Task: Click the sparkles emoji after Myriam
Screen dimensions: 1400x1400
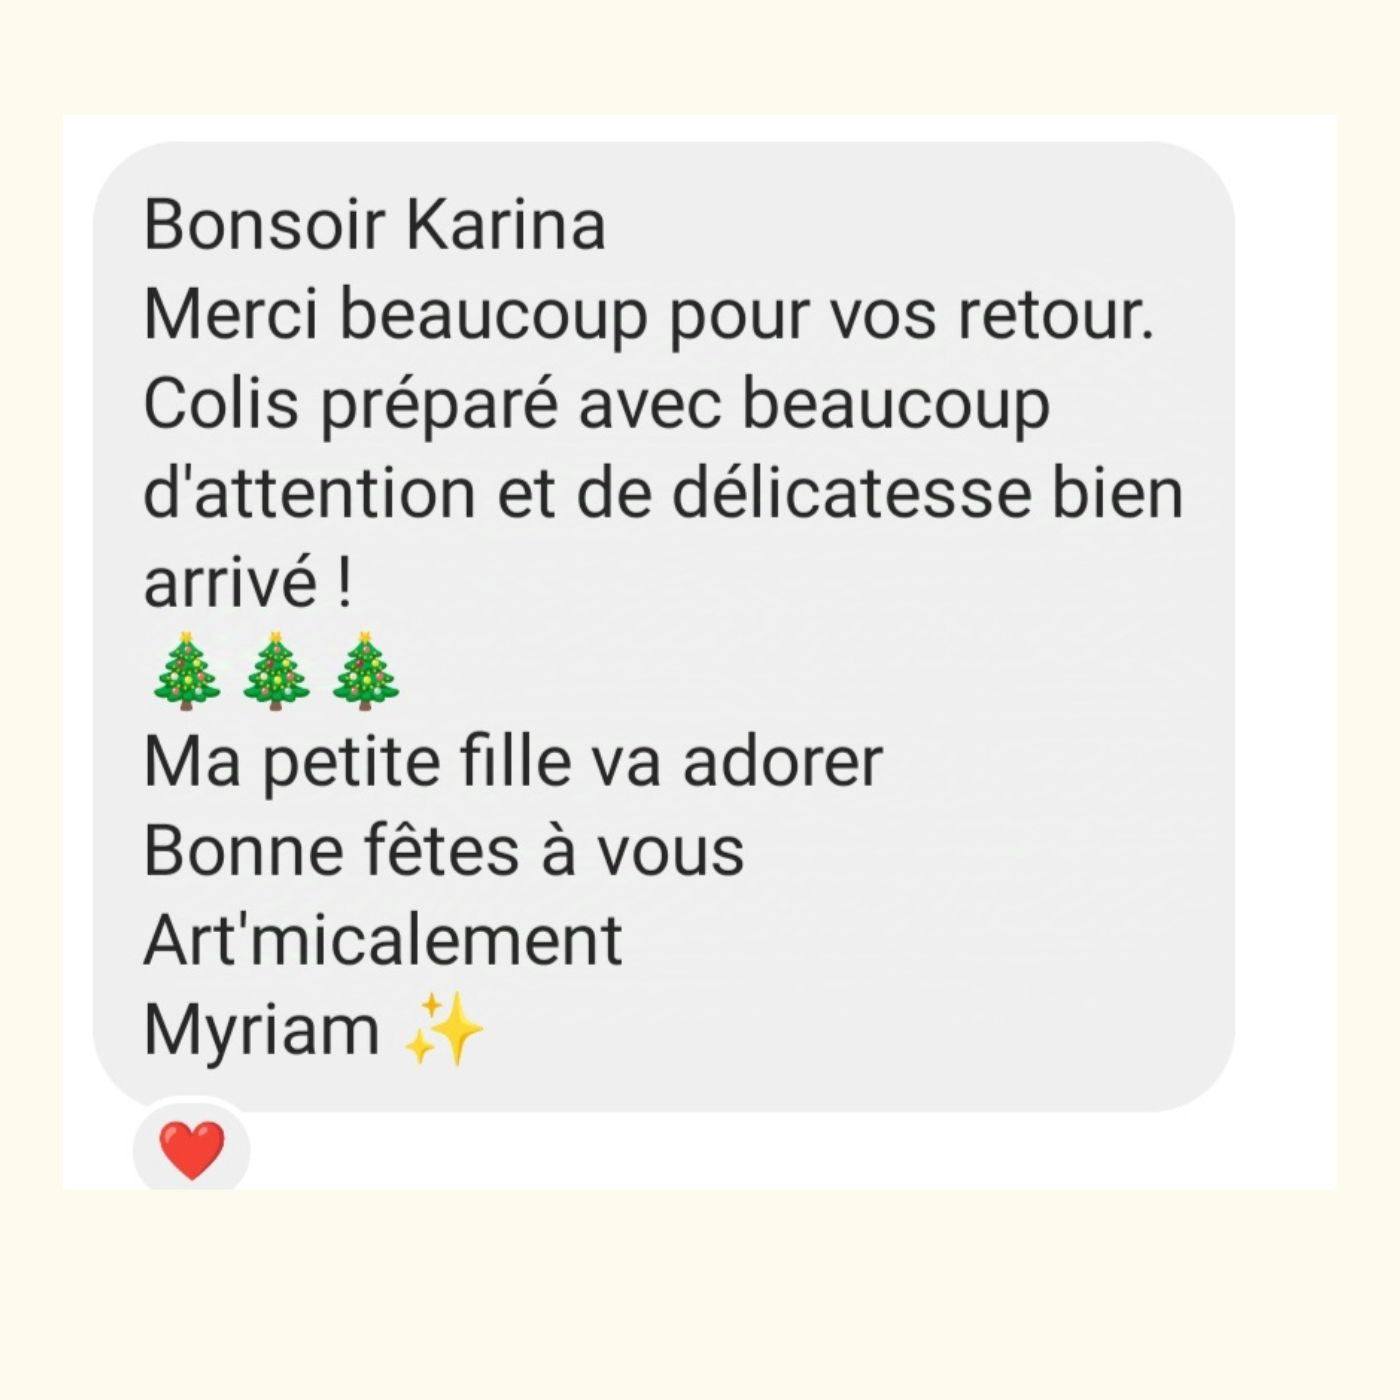Action: tap(443, 1028)
